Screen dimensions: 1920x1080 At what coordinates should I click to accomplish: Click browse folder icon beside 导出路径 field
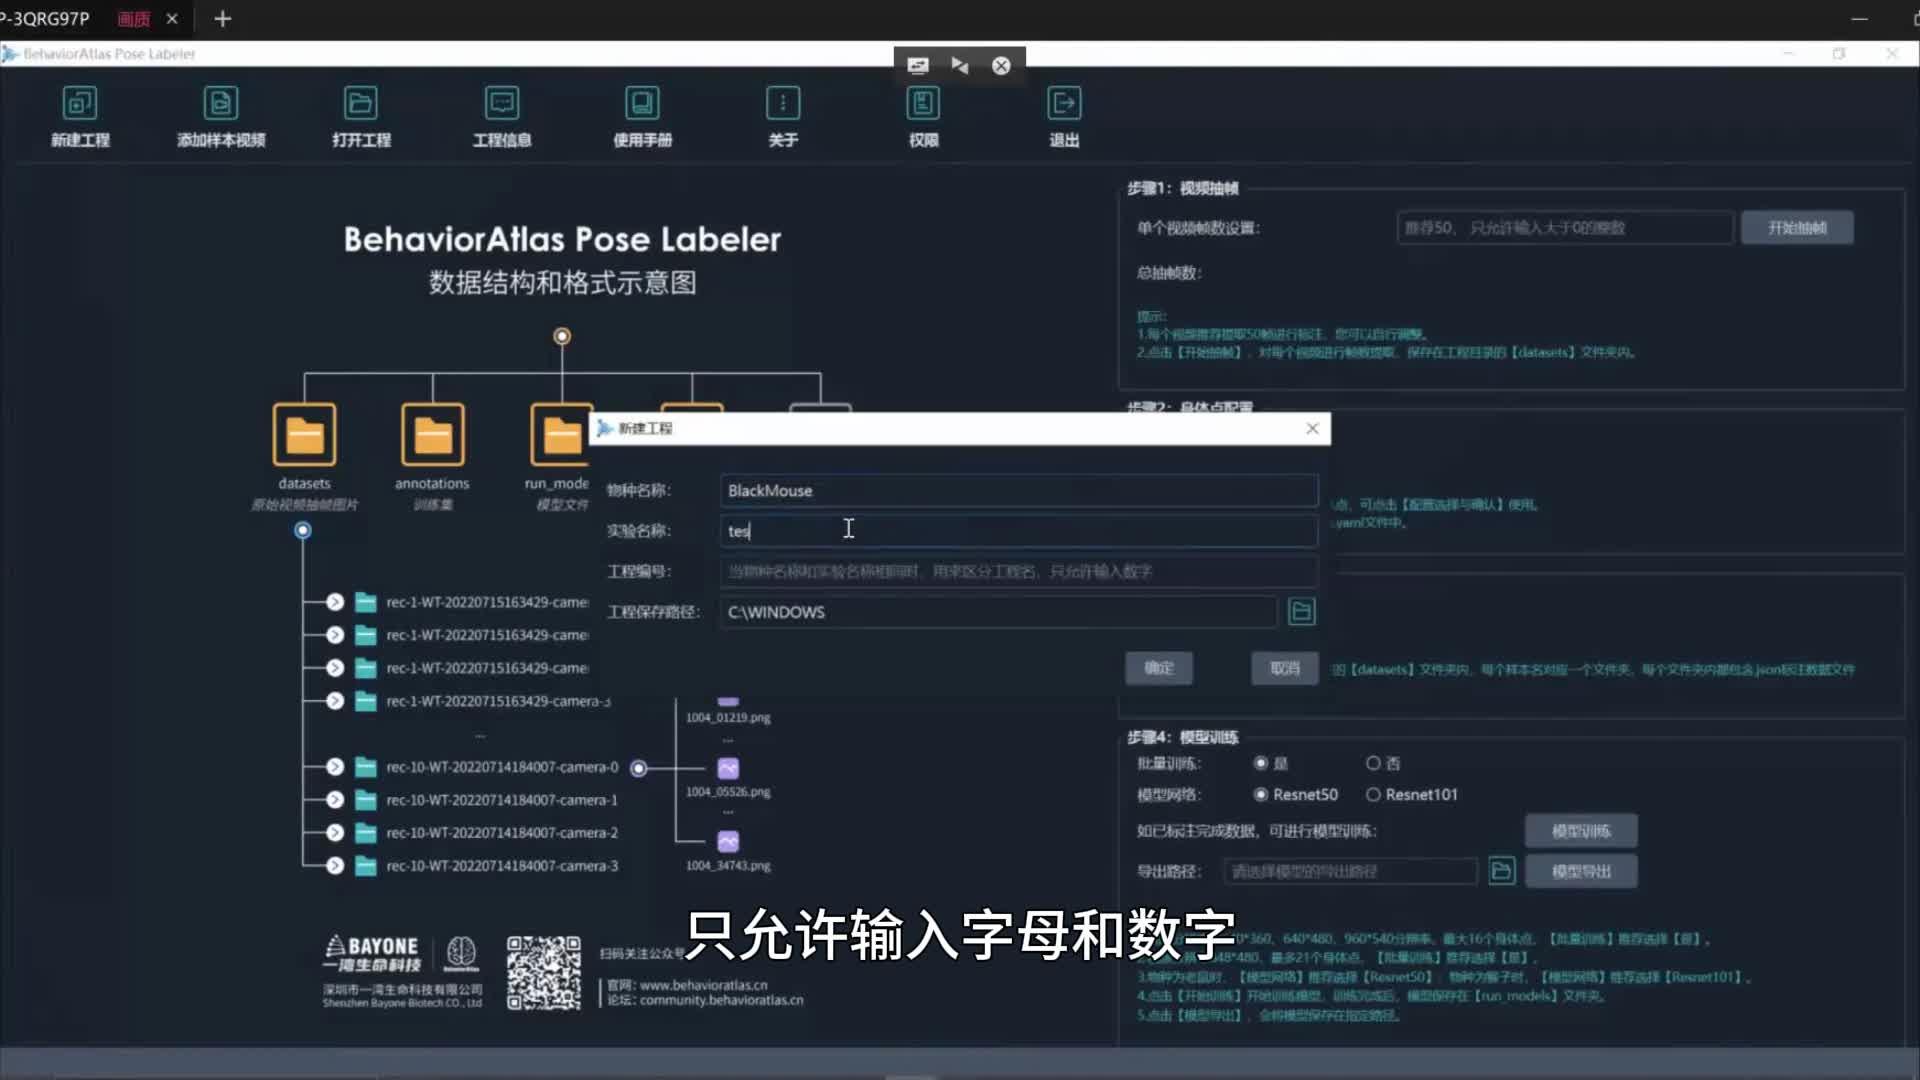[x=1501, y=871]
